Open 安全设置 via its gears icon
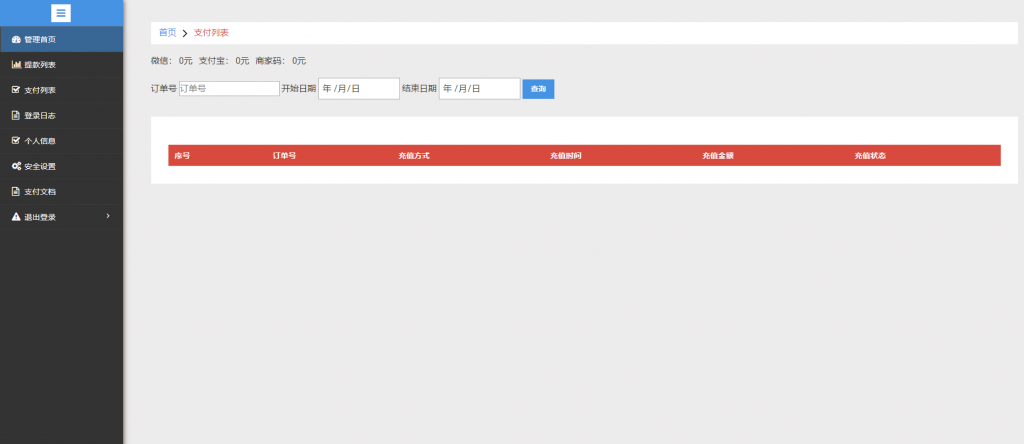This screenshot has width=1024, height=444. (x=16, y=166)
